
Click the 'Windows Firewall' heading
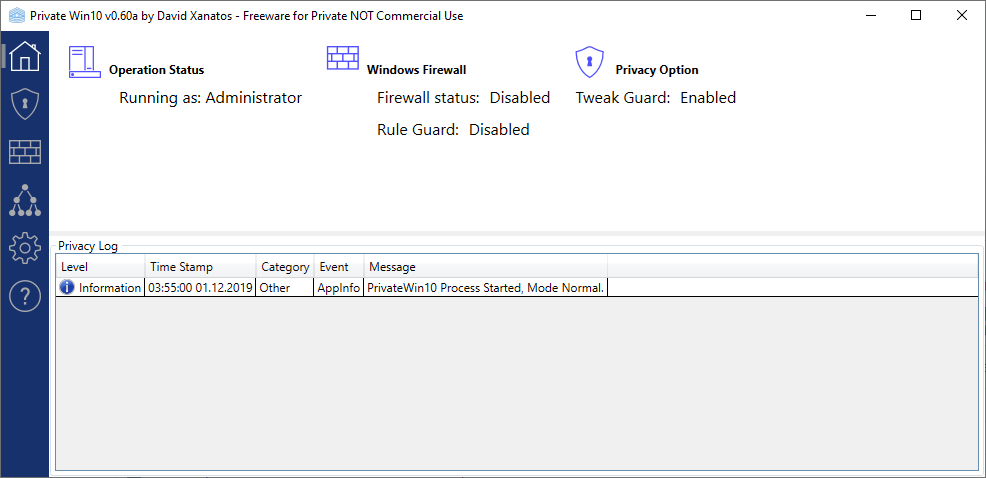[x=416, y=70]
